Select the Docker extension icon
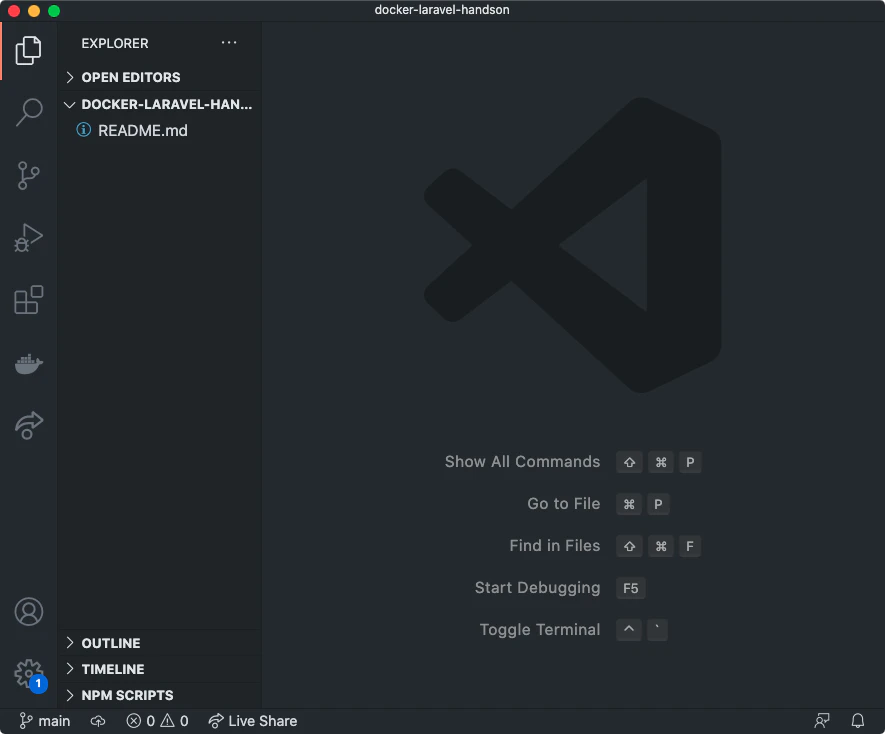885x734 pixels. tap(28, 363)
